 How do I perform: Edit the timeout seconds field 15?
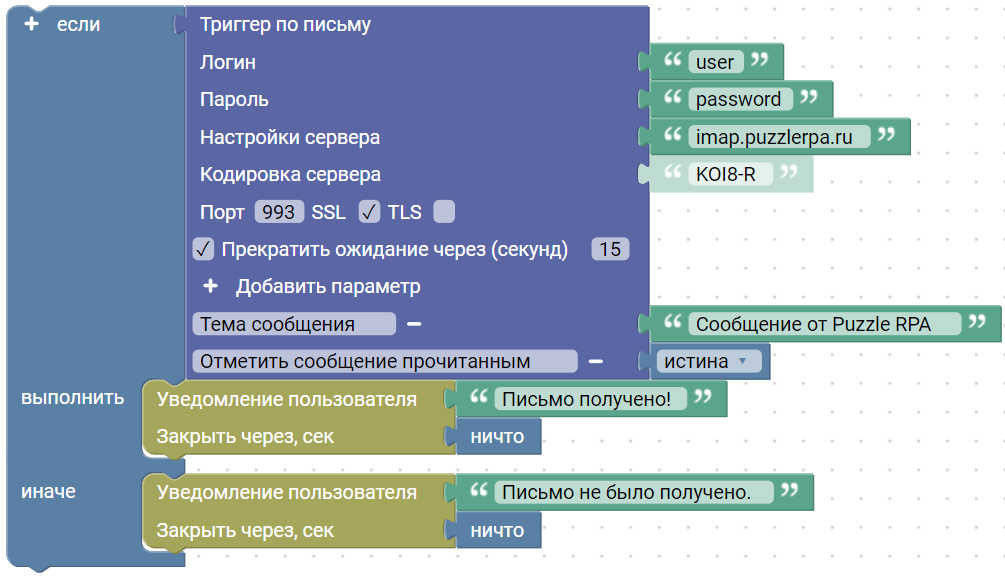pos(610,249)
